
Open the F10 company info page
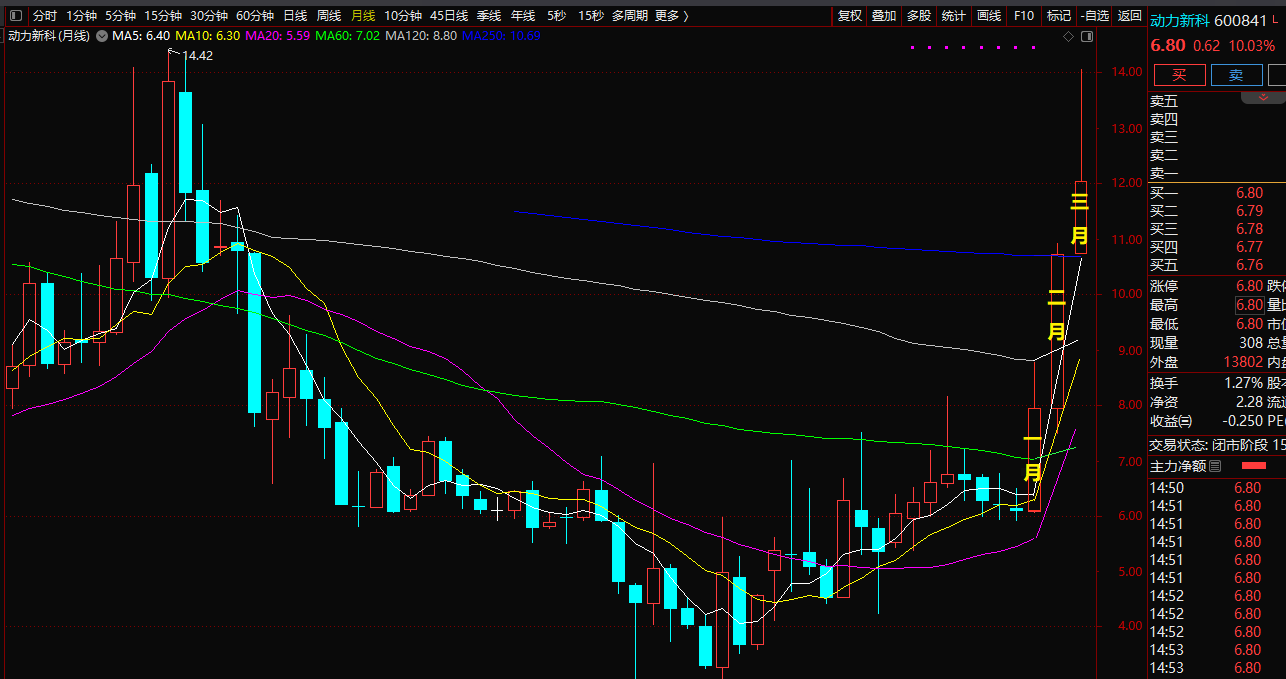1024,16
